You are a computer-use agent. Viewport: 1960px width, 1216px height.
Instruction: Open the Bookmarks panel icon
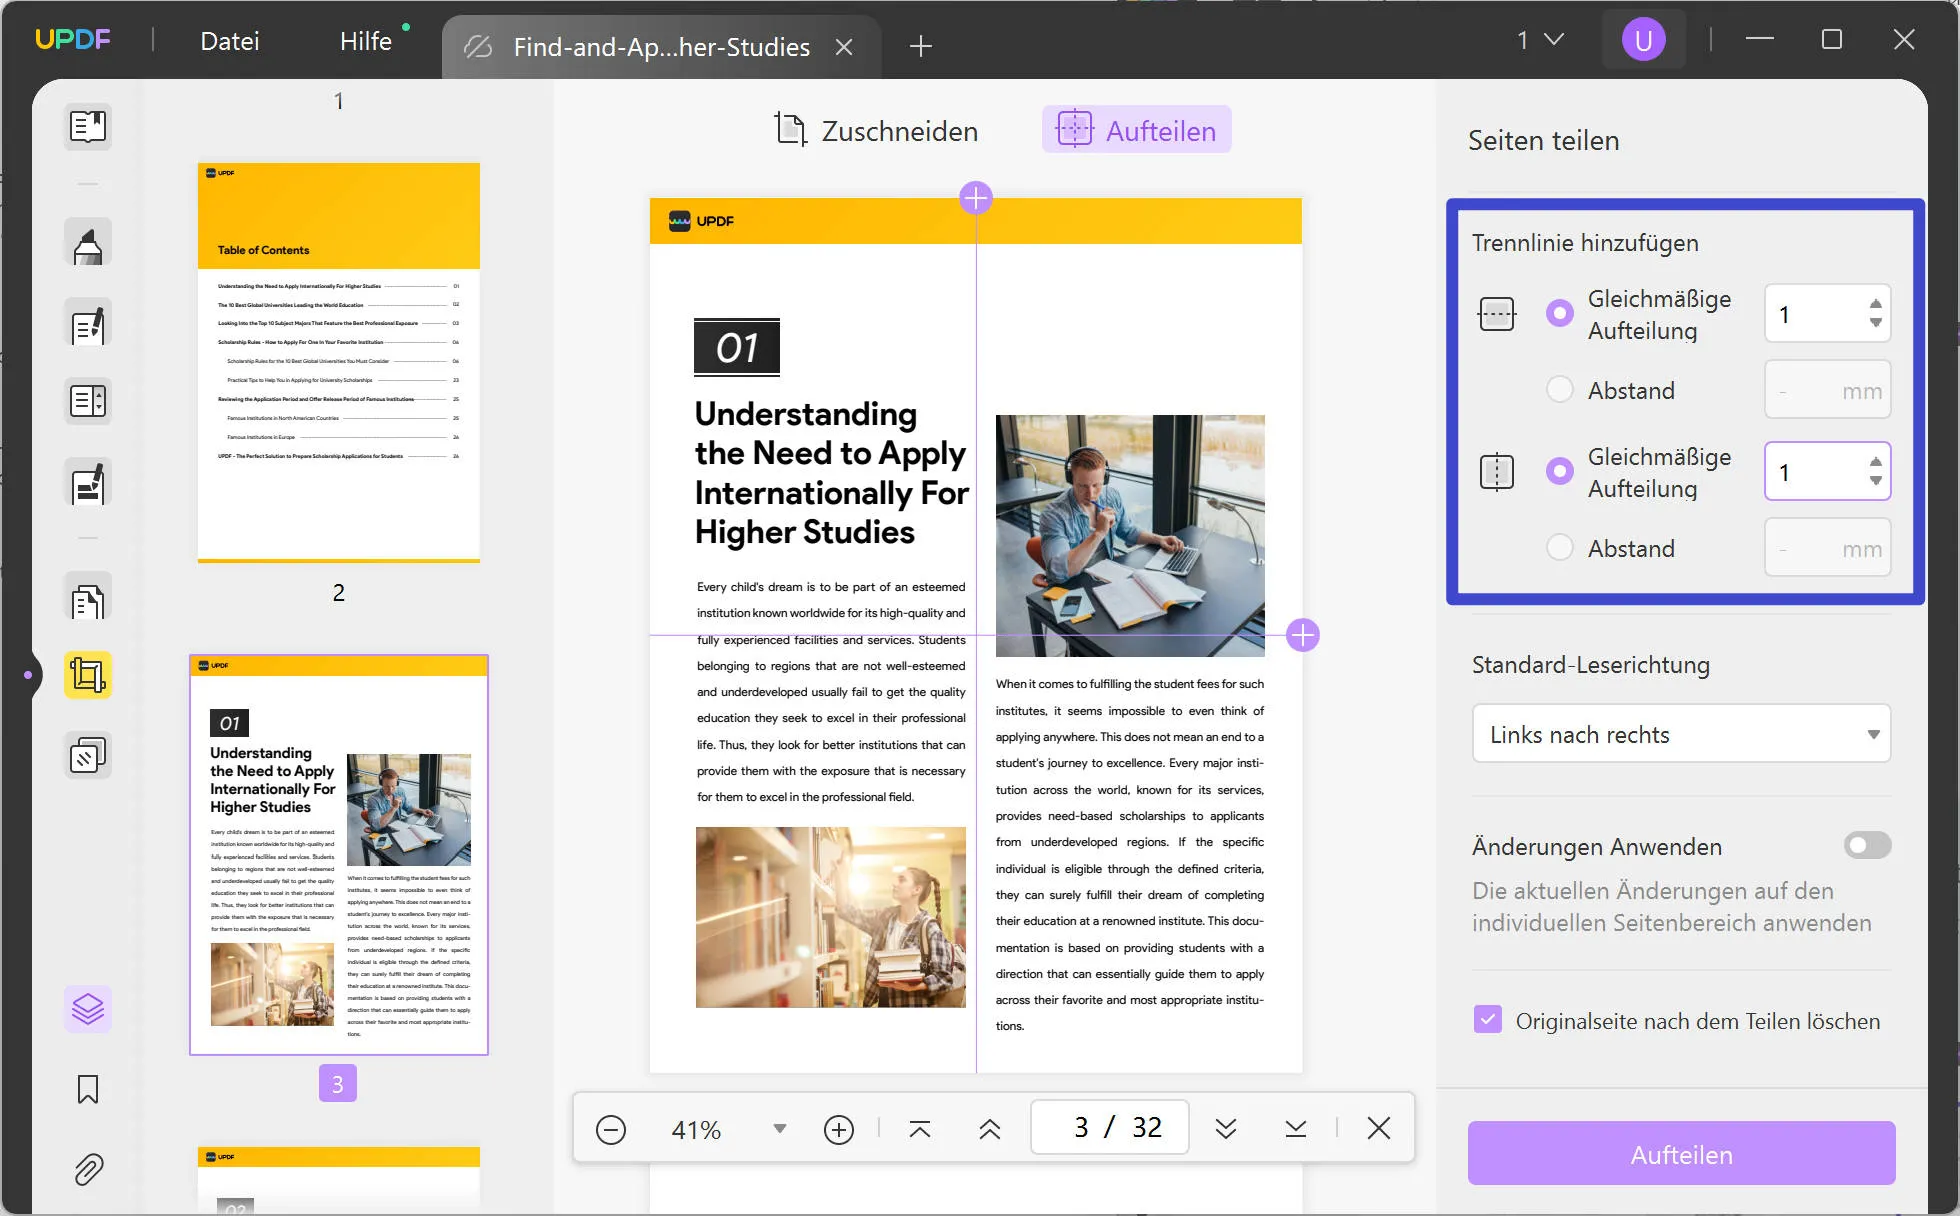pyautogui.click(x=88, y=1089)
